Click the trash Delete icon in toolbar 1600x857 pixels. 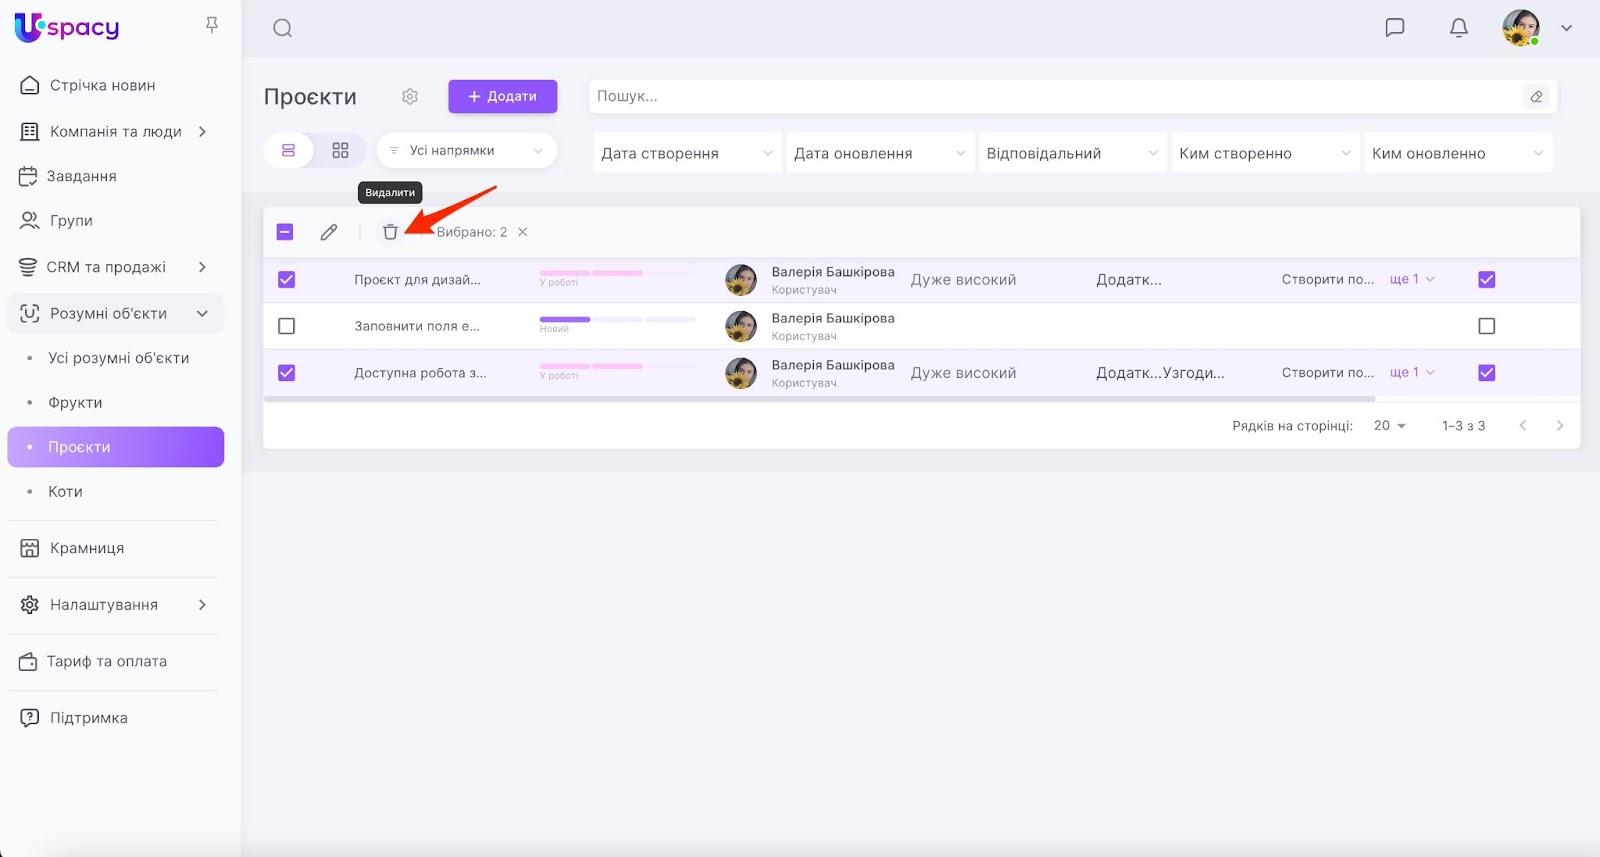coord(390,232)
